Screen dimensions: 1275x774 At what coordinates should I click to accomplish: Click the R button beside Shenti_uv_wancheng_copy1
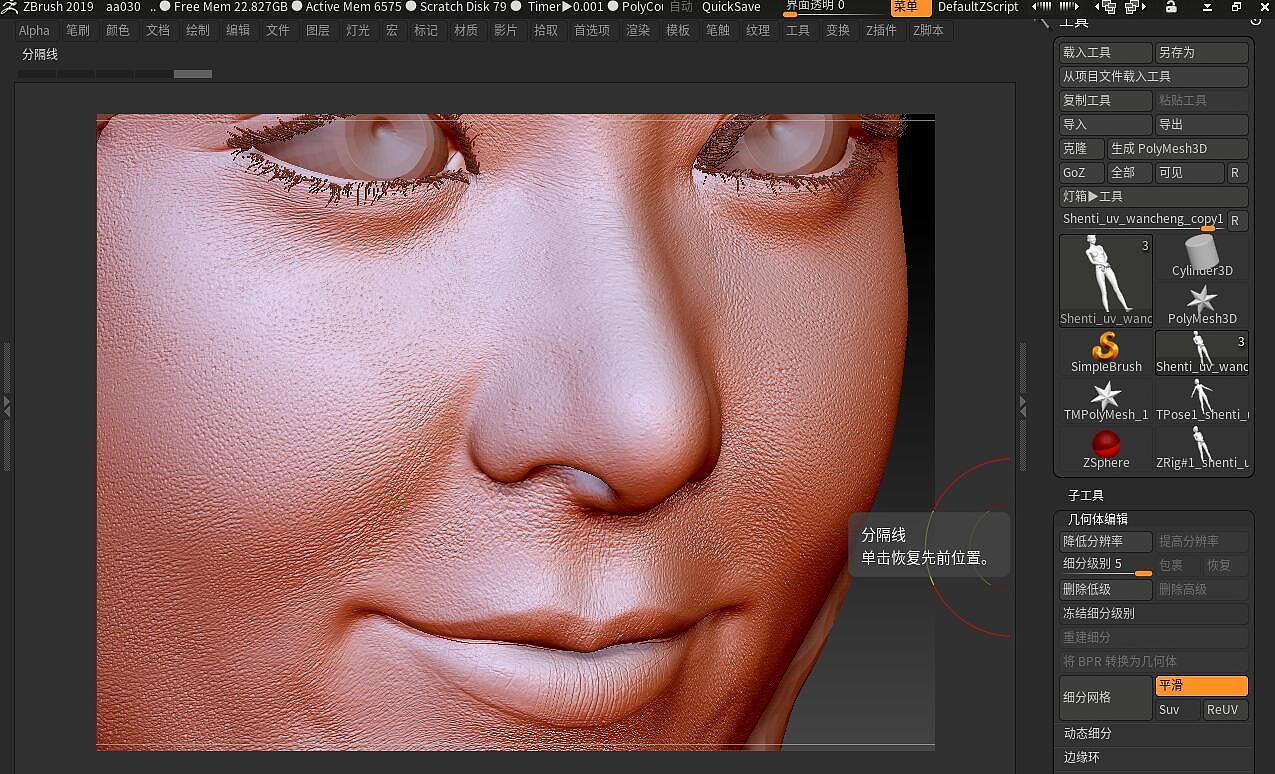coord(1237,221)
